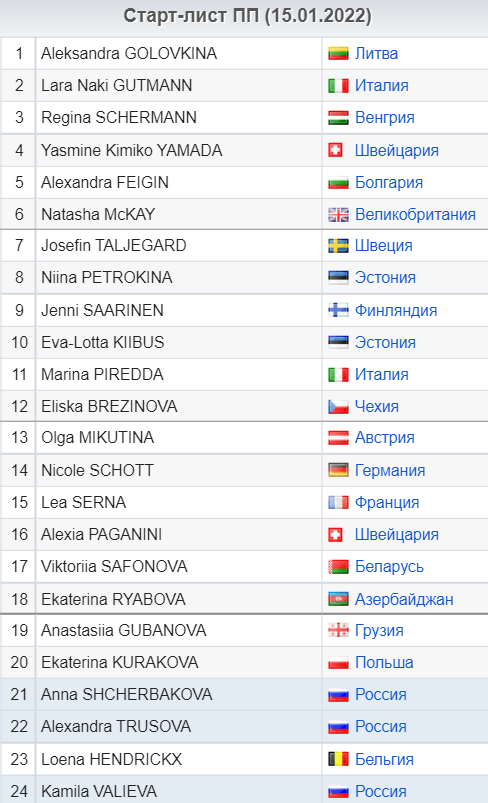Open Швейцария link in Yasmine Kimiko YAMADA row

(x=396, y=151)
